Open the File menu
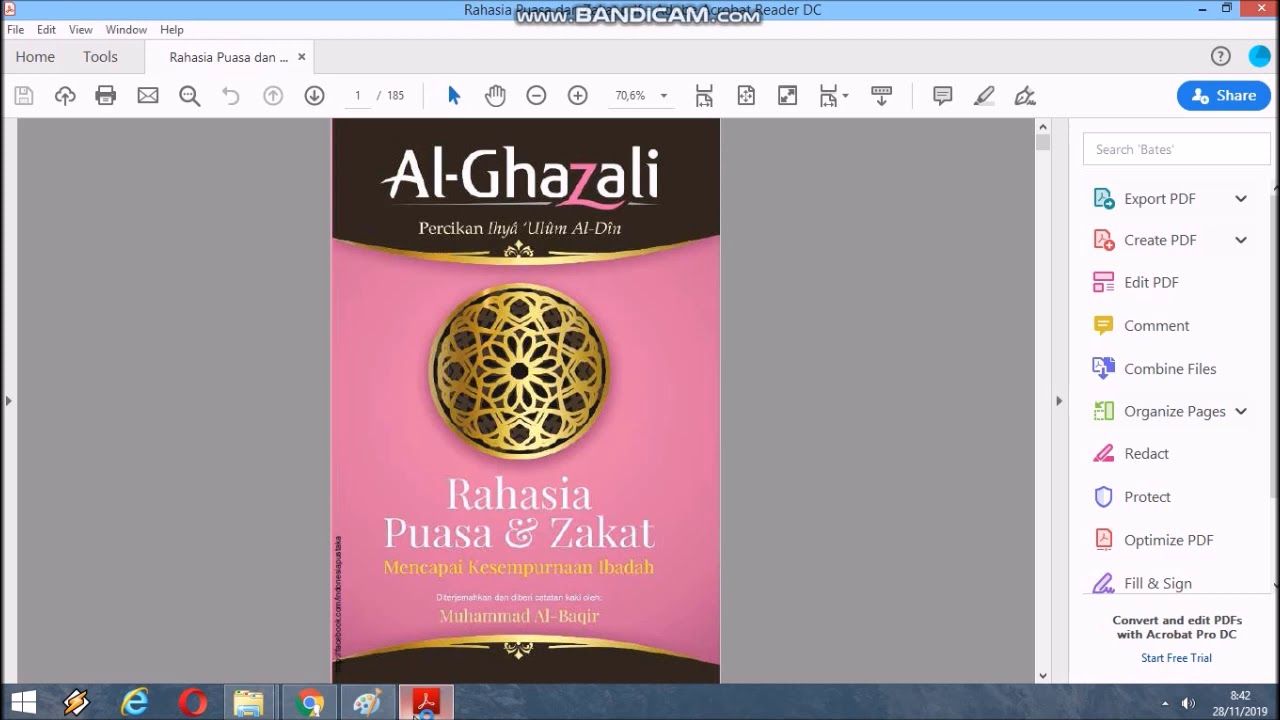This screenshot has width=1280, height=720. pyautogui.click(x=16, y=30)
